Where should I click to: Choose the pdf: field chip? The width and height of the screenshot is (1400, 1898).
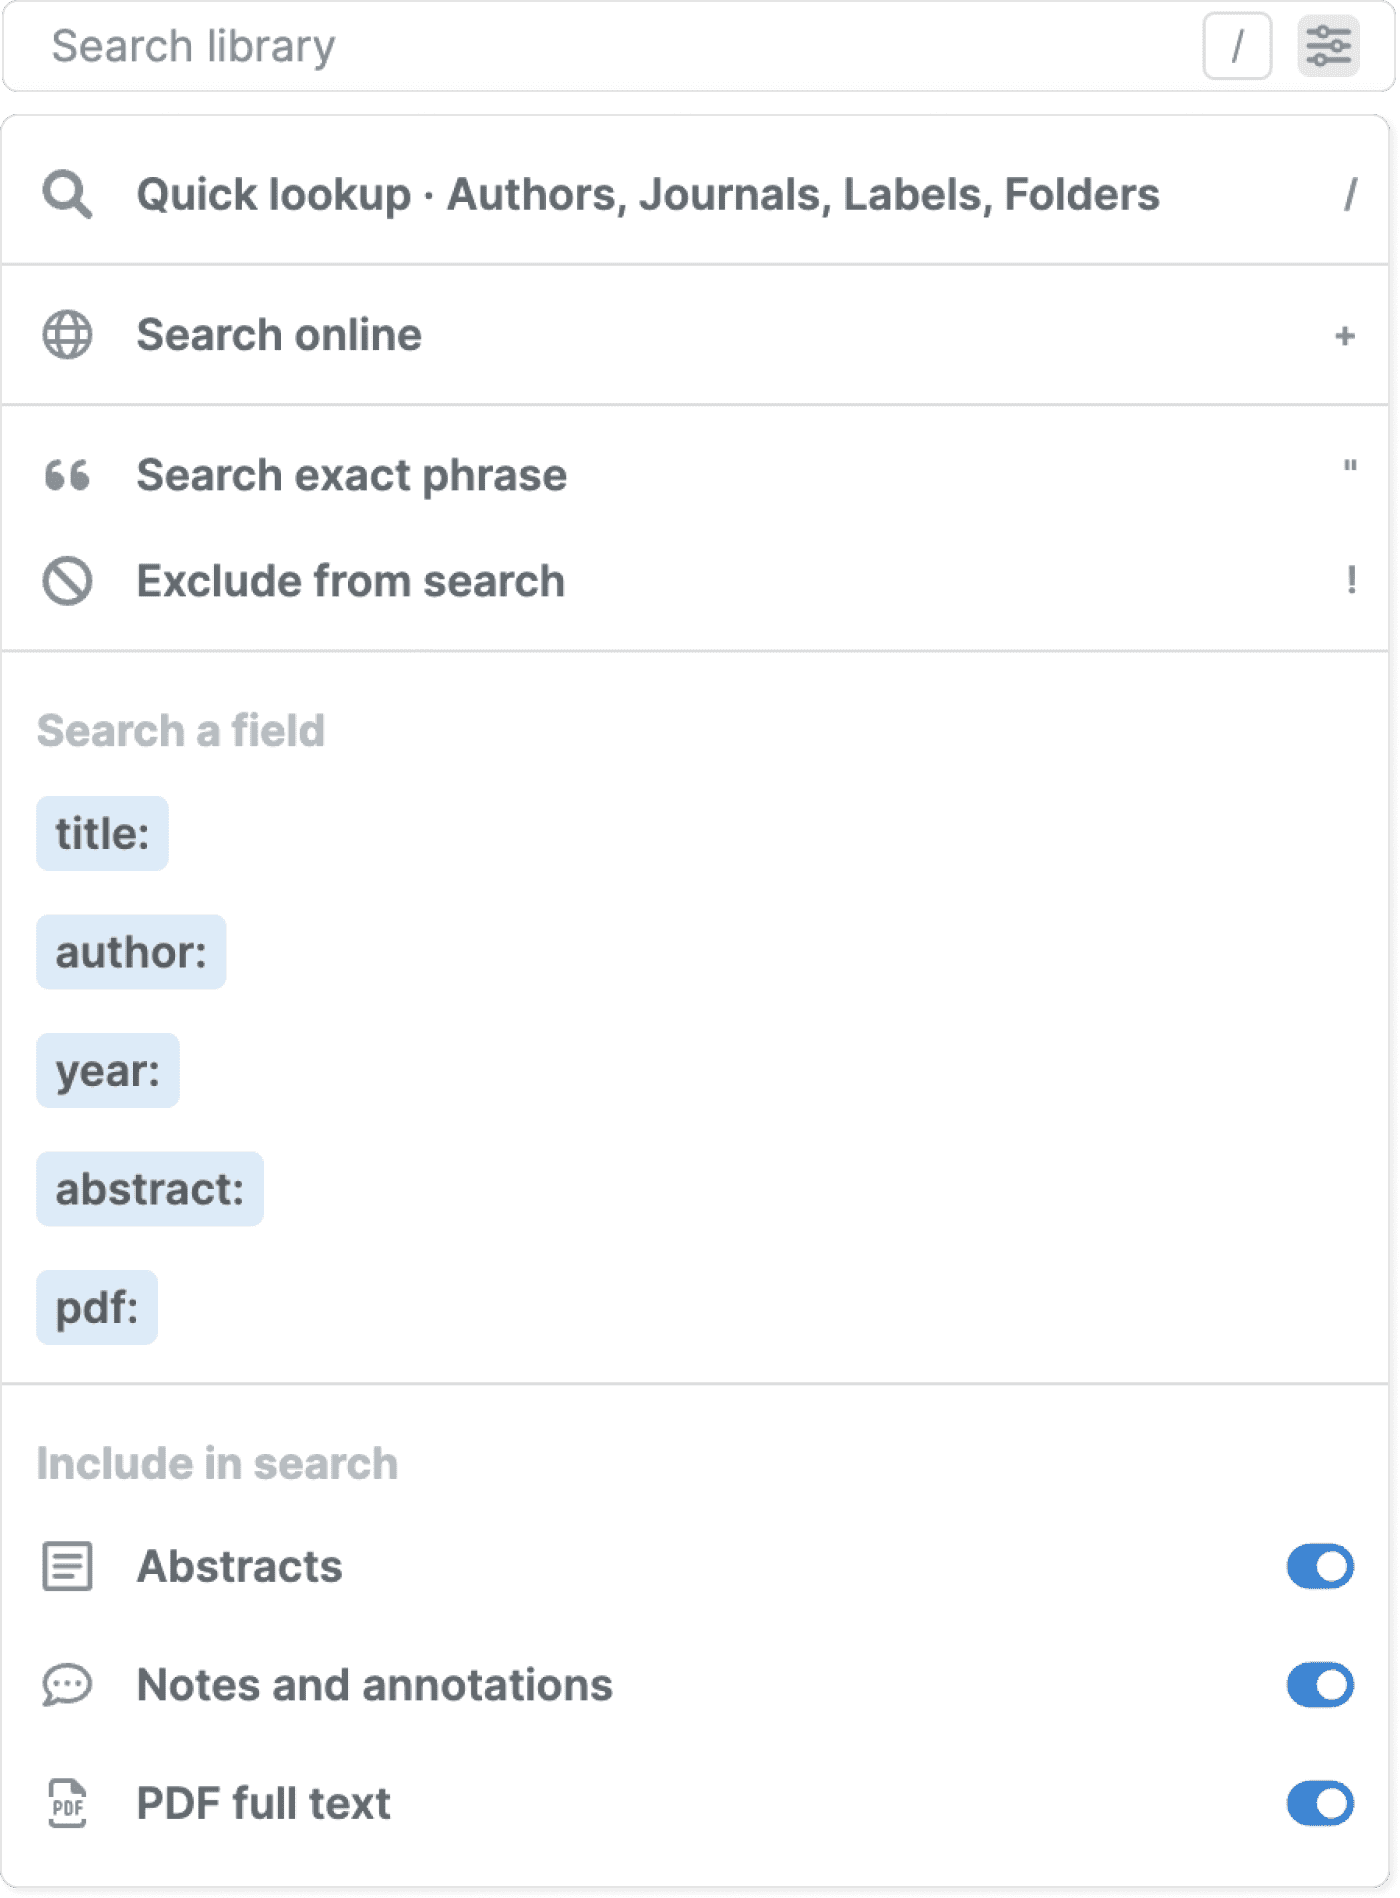pos(97,1306)
